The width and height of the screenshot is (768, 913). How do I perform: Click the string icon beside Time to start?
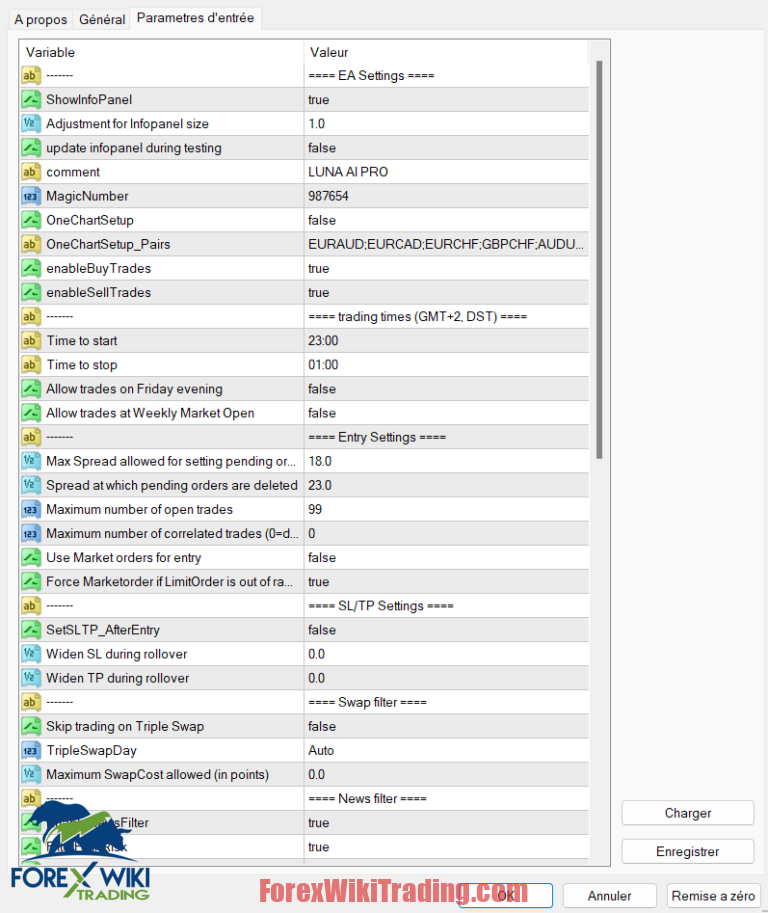(31, 341)
